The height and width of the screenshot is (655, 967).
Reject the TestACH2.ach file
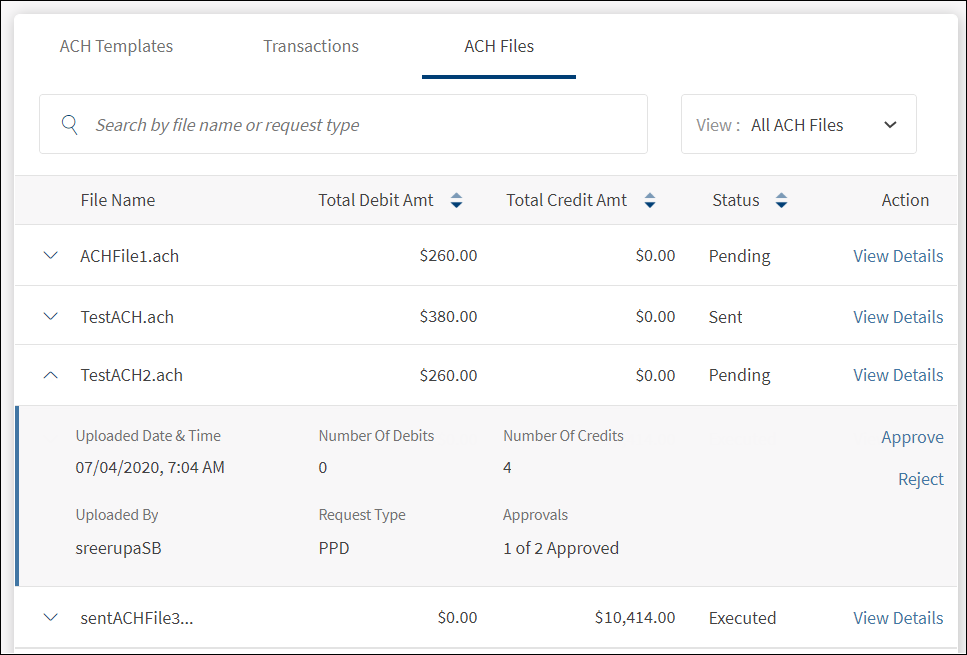click(920, 479)
